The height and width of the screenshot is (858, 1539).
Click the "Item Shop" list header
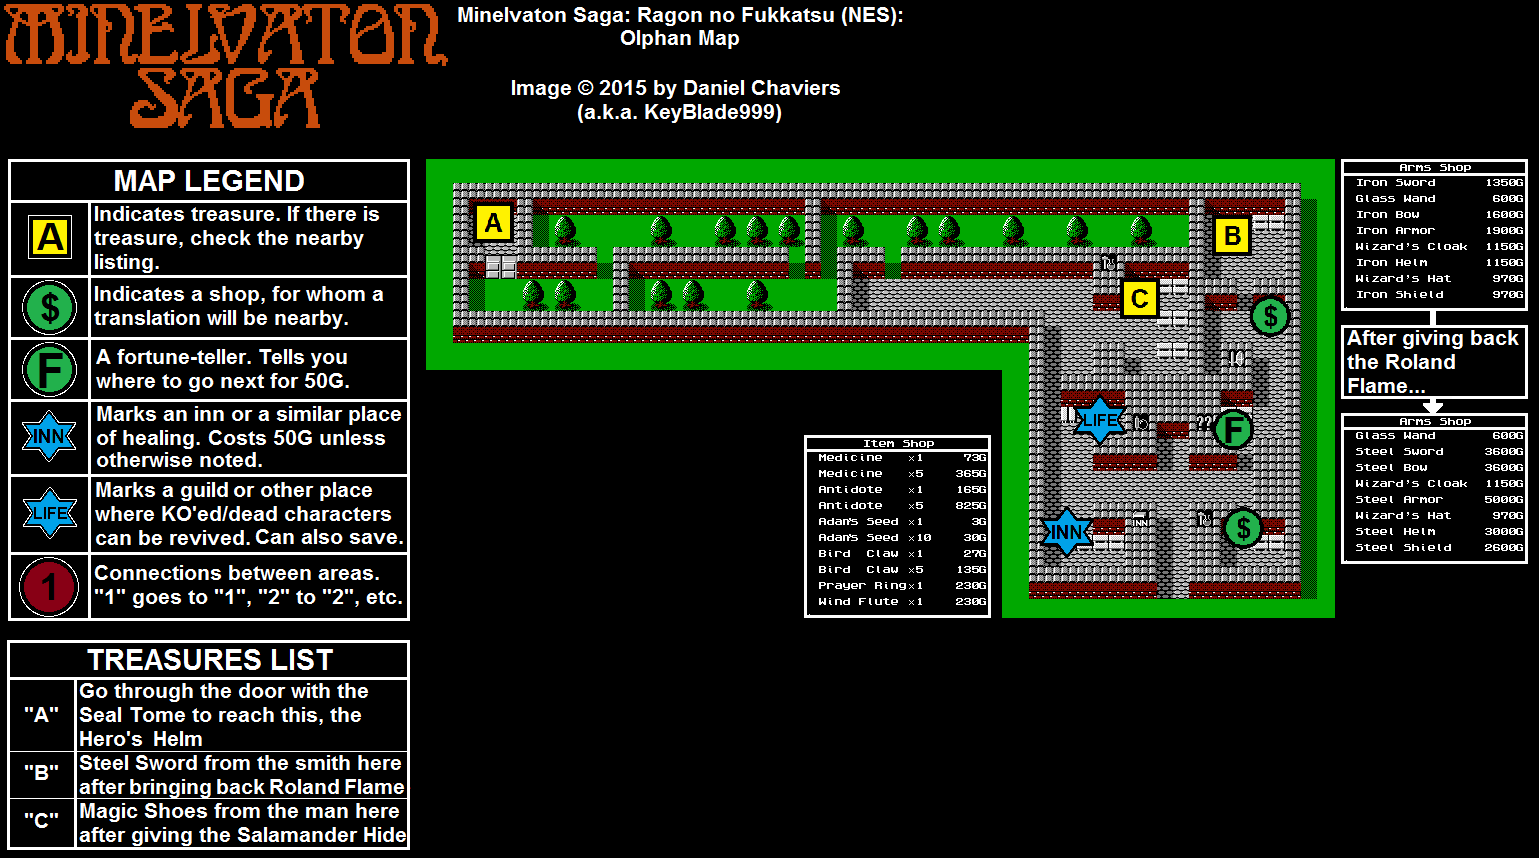tap(898, 443)
